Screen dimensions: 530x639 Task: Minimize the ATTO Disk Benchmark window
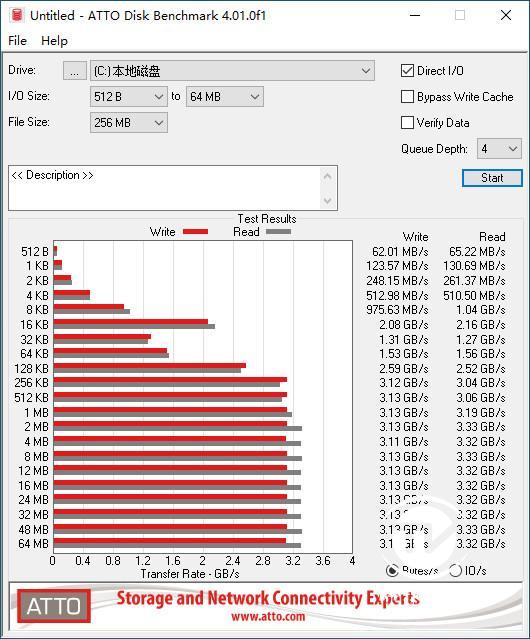pos(415,15)
